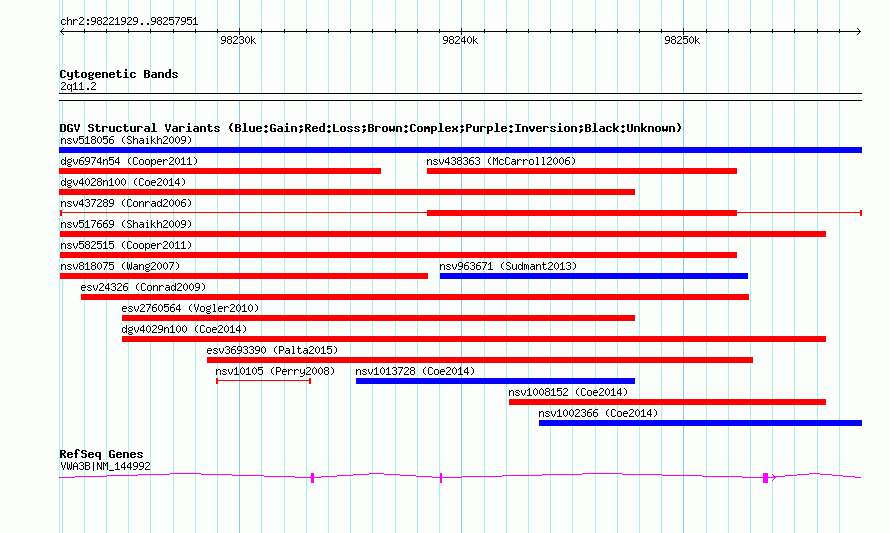Click the 98240k ruler label
Screen dimensions: 890x533
[x=460, y=40]
